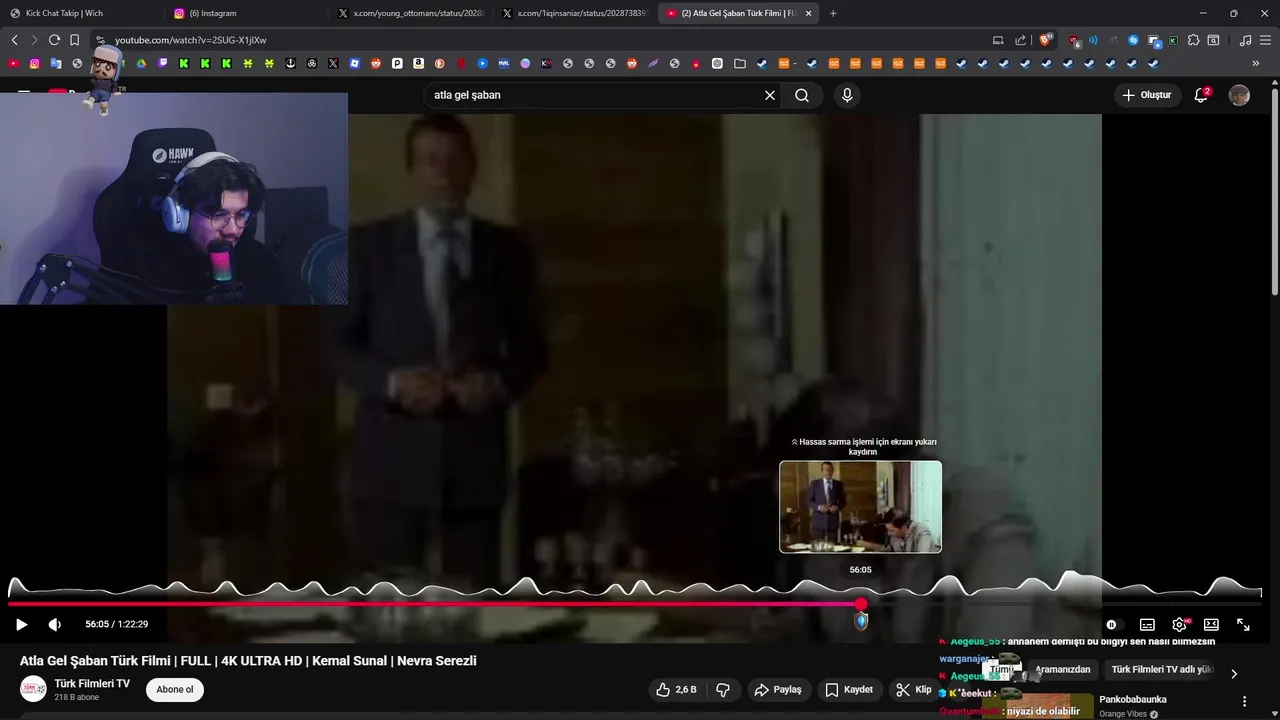This screenshot has height=720, width=1280.
Task: Share the page from the address bar
Action: click(x=1020, y=40)
